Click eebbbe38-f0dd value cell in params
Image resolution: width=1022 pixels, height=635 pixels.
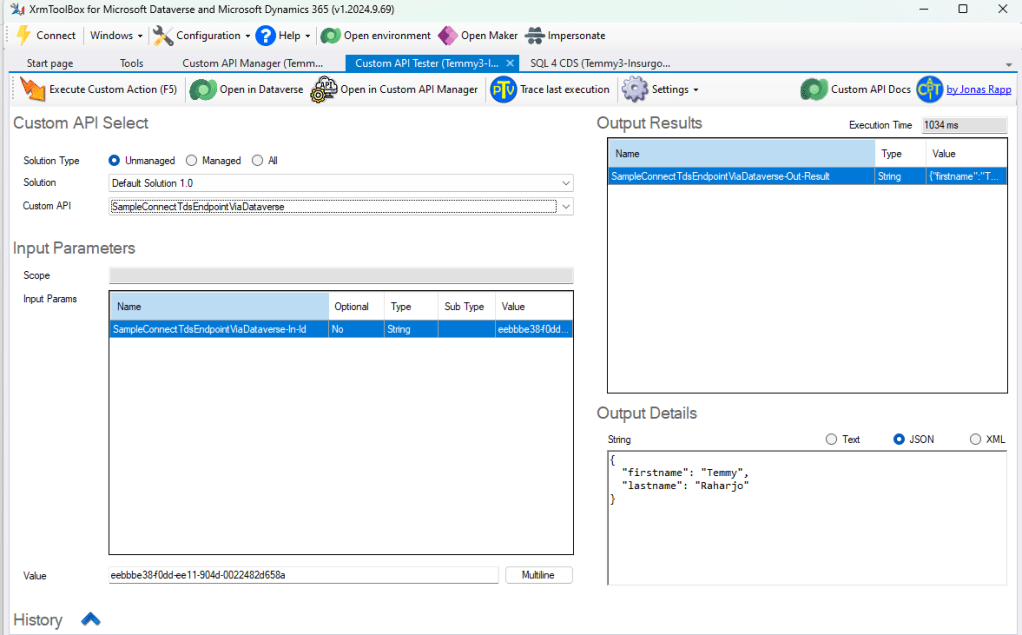coord(534,329)
